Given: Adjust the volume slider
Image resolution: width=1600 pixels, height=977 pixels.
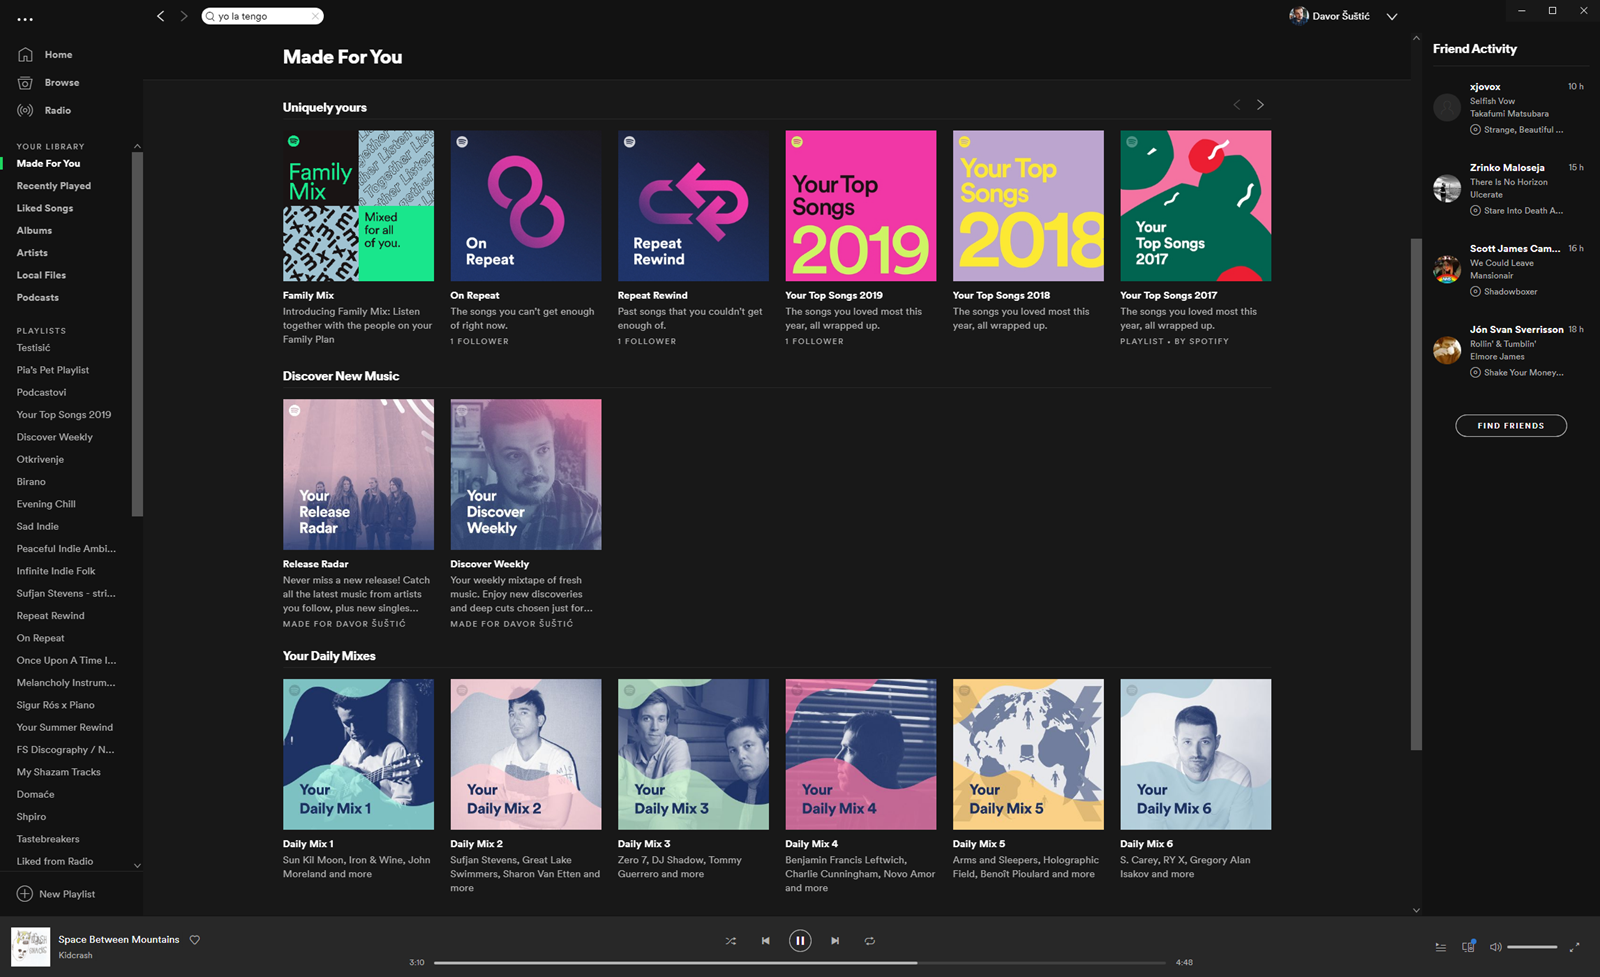Looking at the screenshot, I should pos(1532,947).
